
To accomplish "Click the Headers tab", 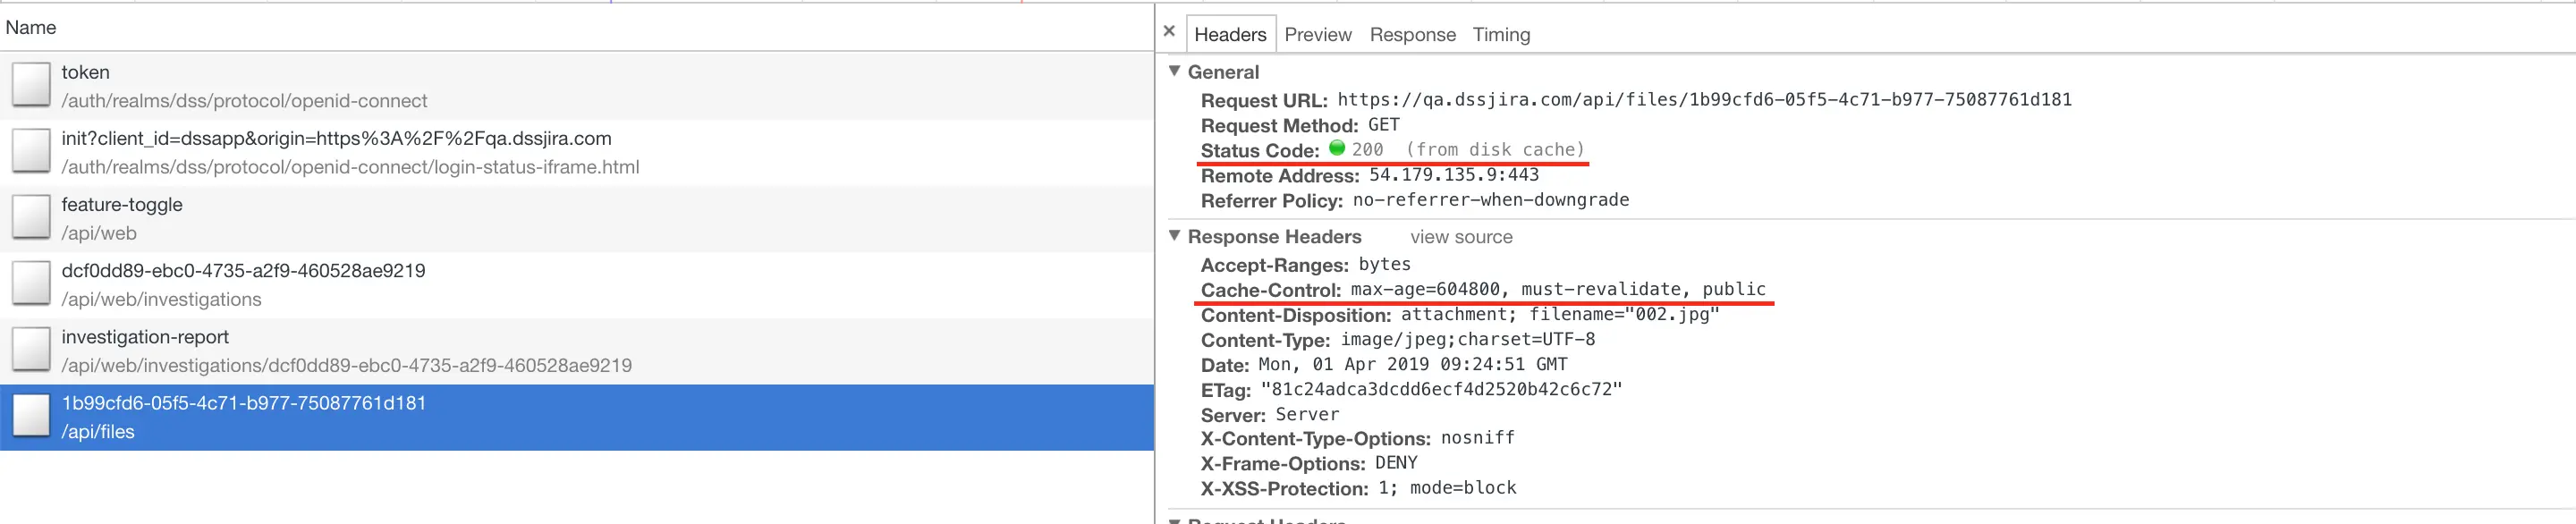I will (1230, 34).
